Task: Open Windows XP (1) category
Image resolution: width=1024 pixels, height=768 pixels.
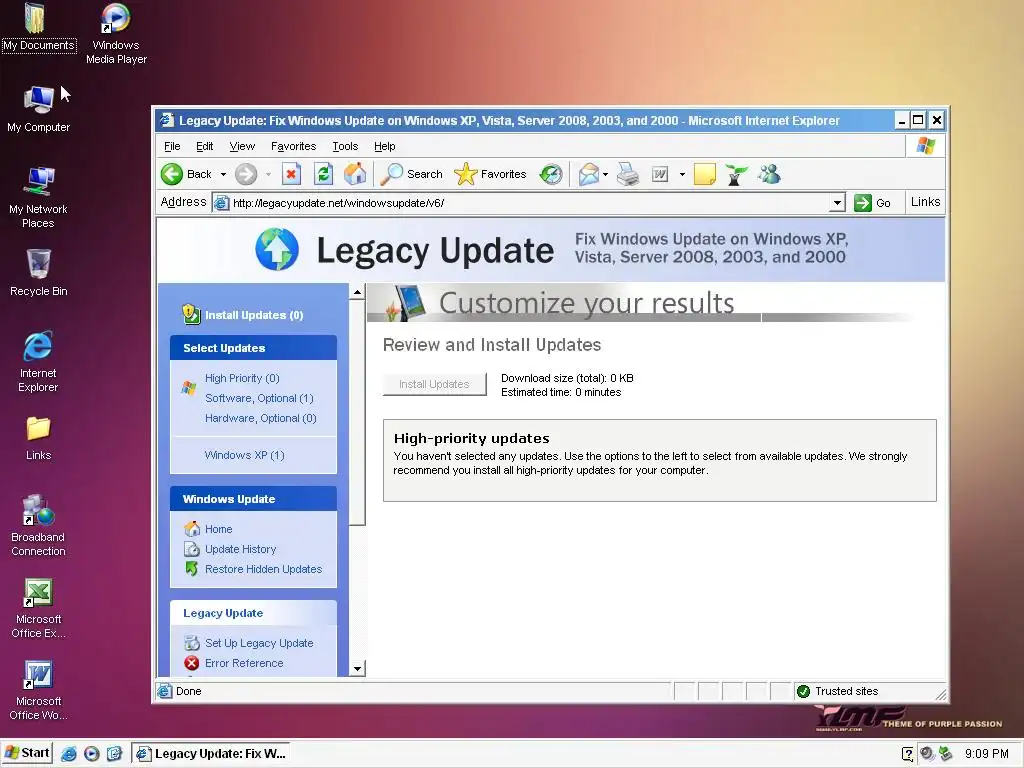Action: point(244,455)
